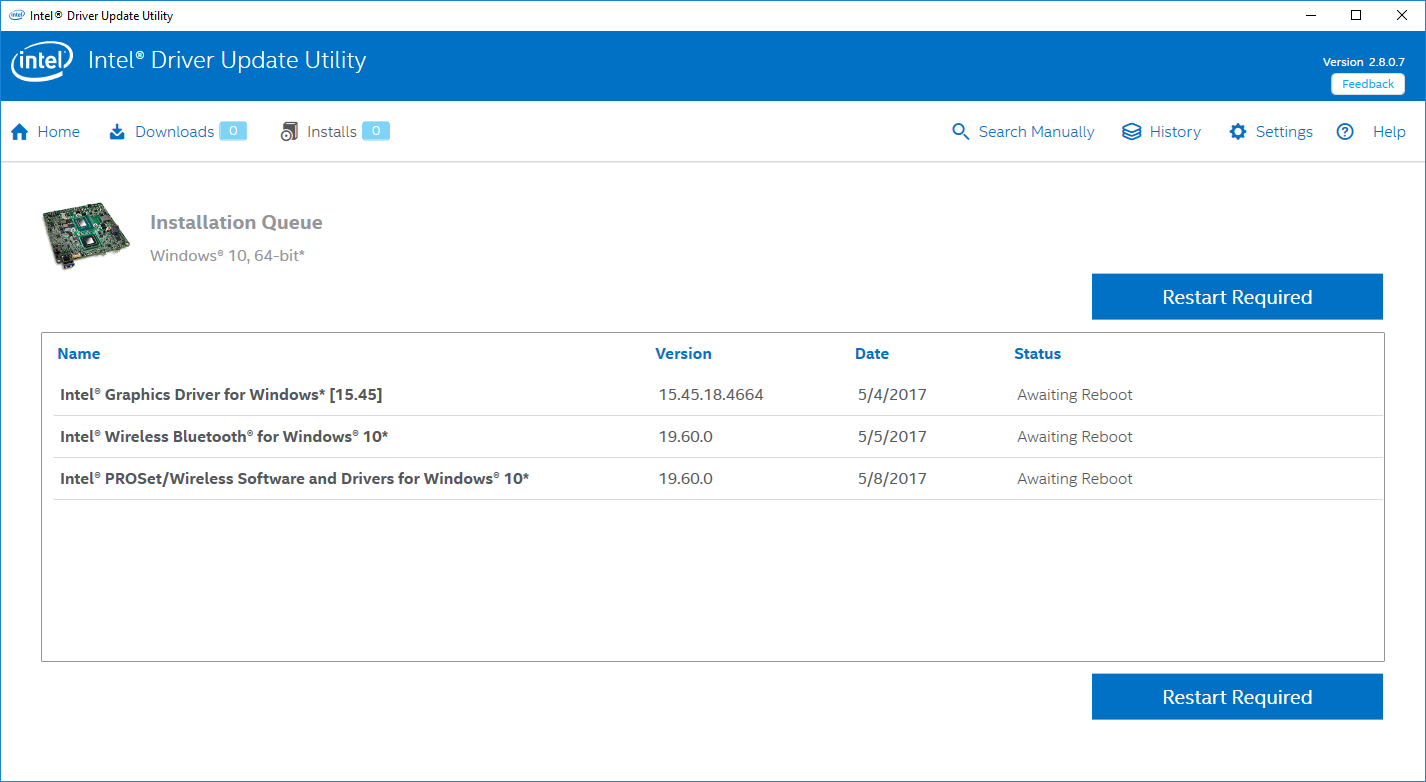Image resolution: width=1426 pixels, height=782 pixels.
Task: Open the Home tab label
Action: (x=59, y=132)
